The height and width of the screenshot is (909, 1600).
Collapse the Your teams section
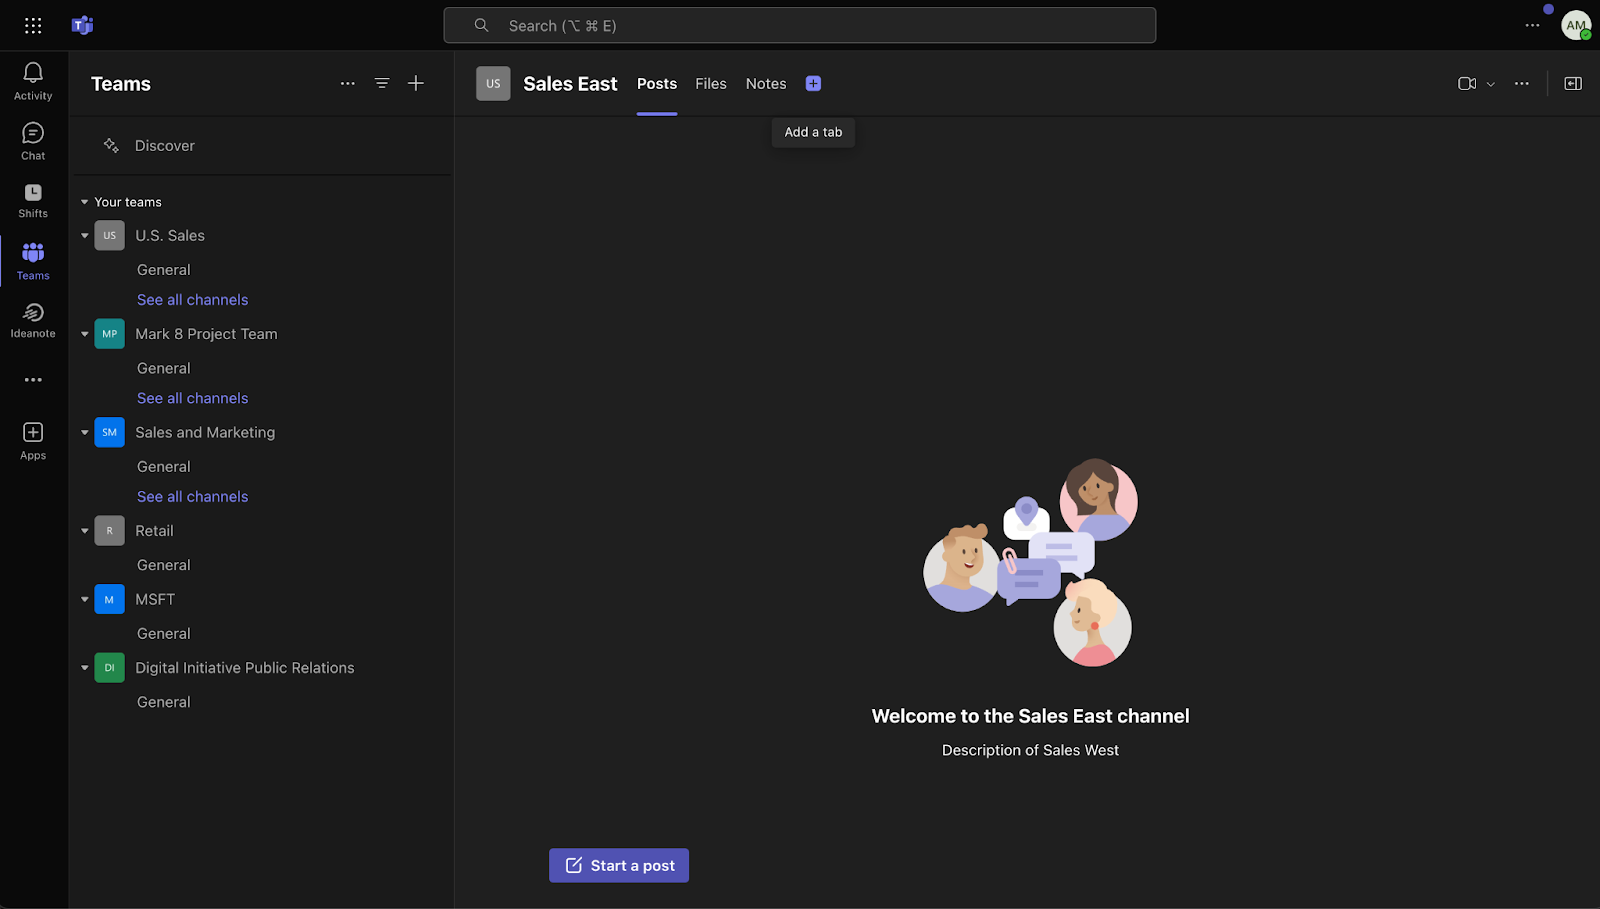[x=85, y=202]
